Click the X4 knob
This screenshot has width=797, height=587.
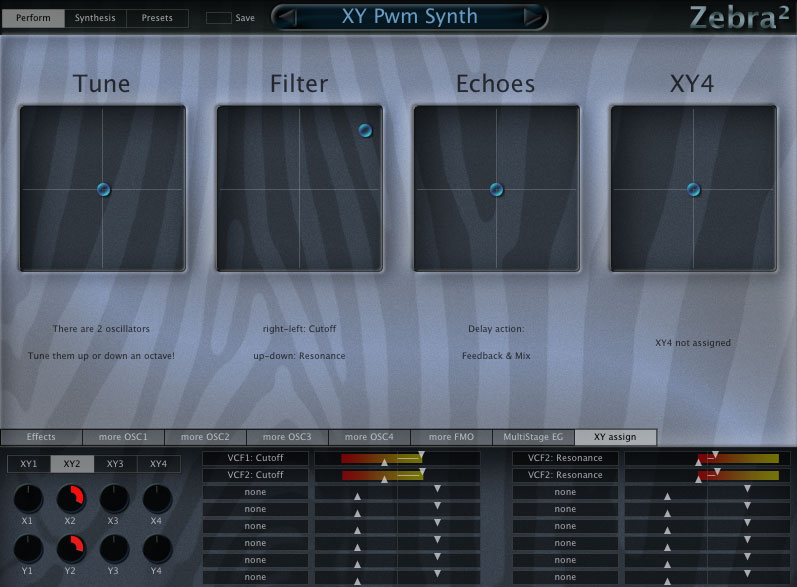pos(157,498)
